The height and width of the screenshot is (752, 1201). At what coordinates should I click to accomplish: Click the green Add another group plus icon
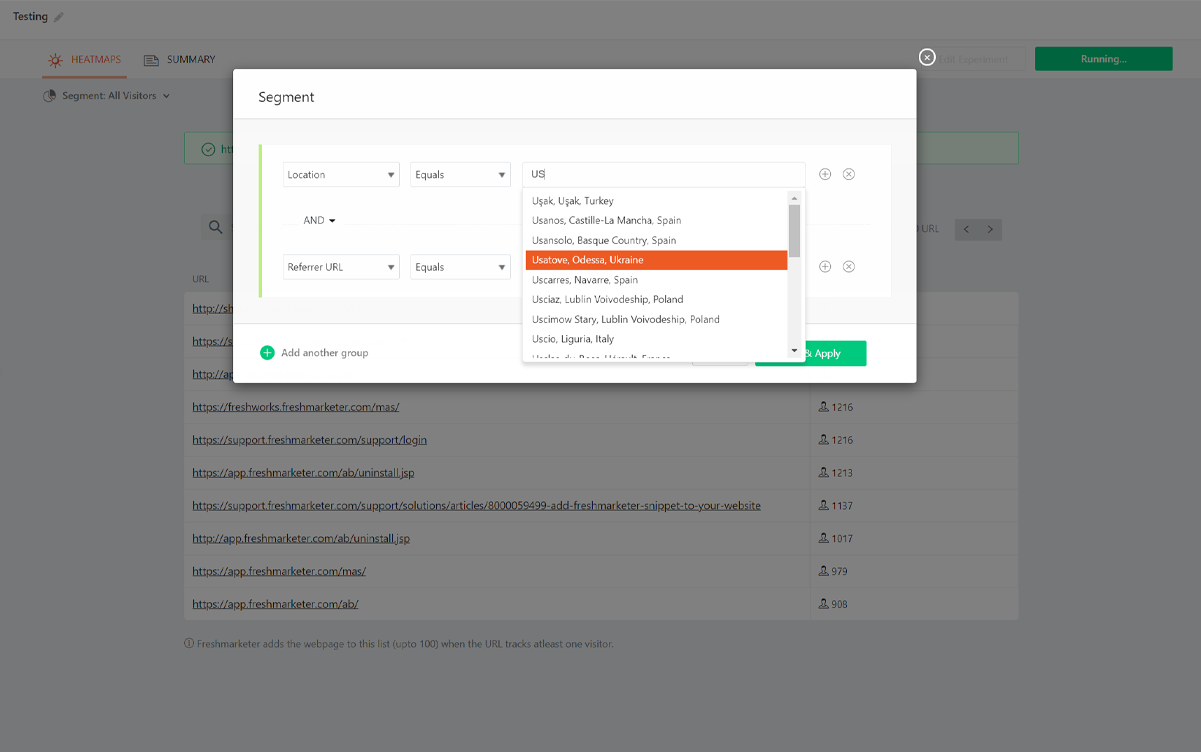coord(267,353)
